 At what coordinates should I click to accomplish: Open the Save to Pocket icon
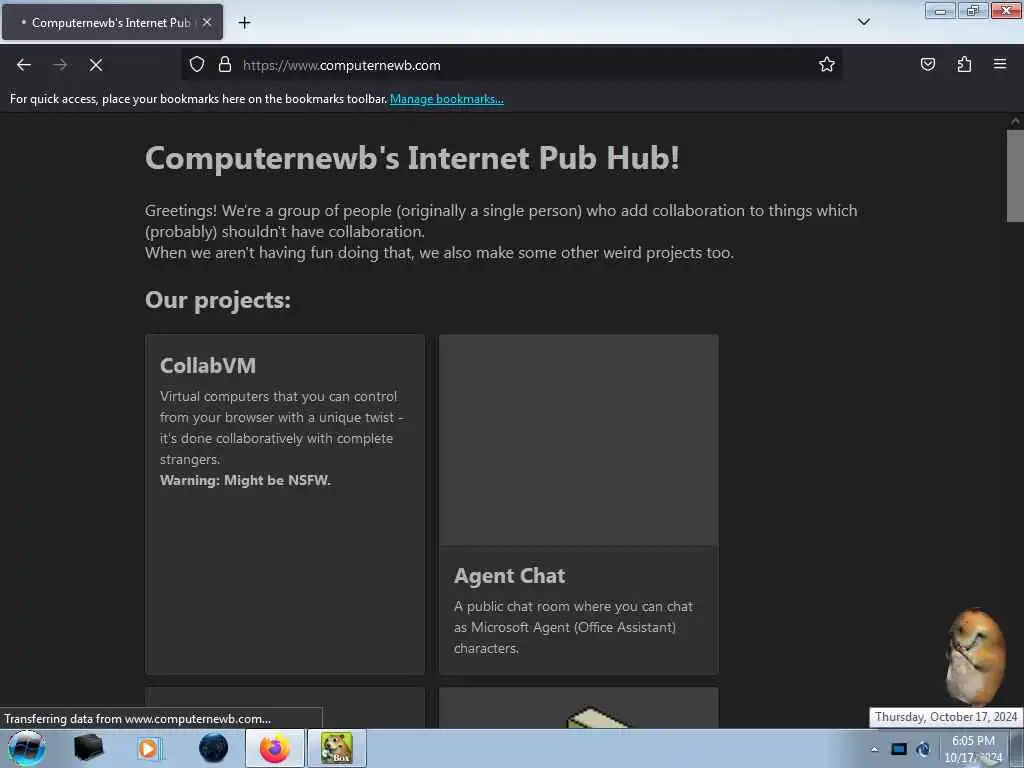[927, 65]
